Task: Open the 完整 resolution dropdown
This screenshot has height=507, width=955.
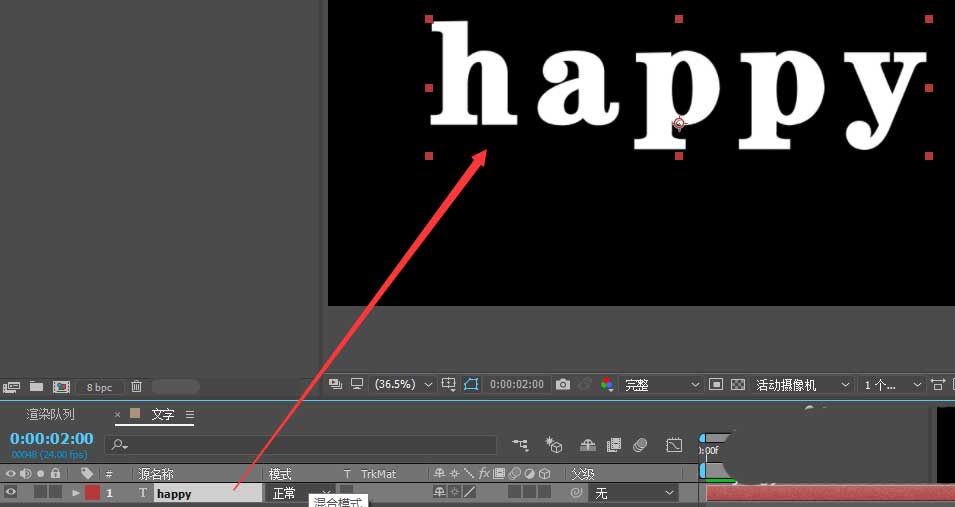Action: coord(663,384)
